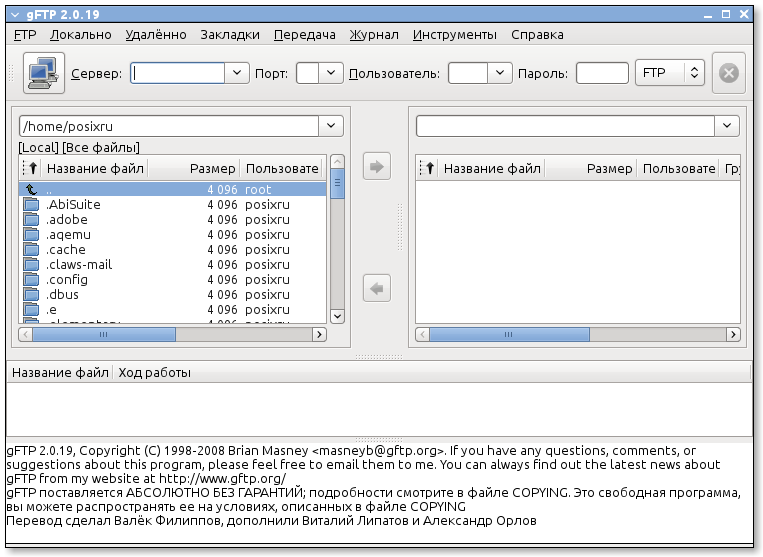This screenshot has width=763, height=557.
Task: Click the .claws-mail folder icon
Action: [x=32, y=265]
